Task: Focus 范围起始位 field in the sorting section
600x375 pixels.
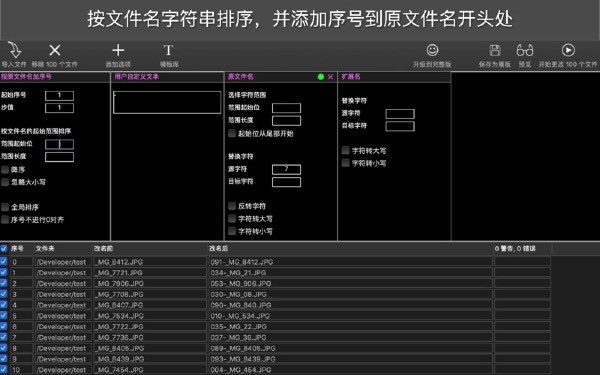Action: (x=59, y=144)
